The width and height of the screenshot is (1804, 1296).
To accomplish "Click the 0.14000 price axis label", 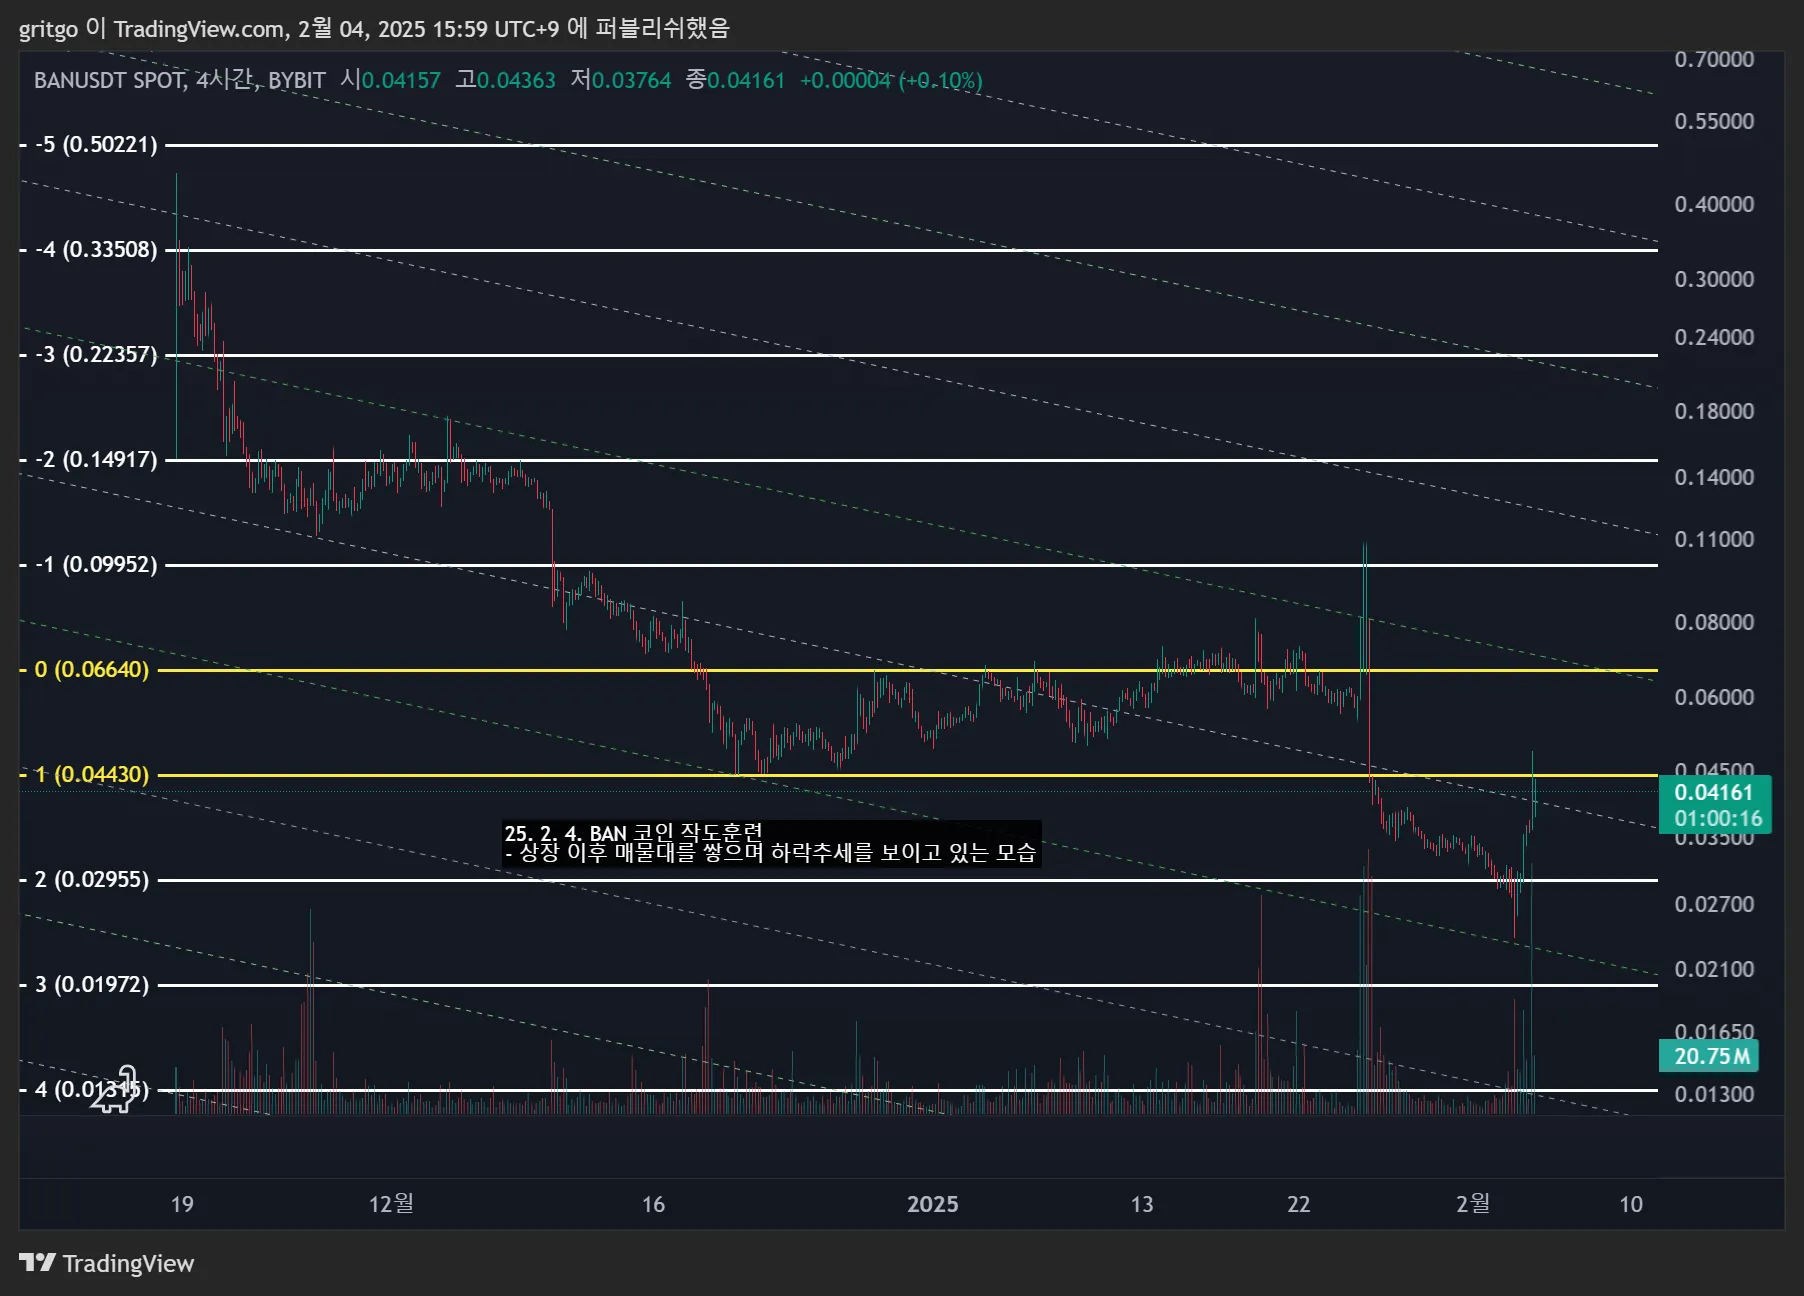I will (x=1714, y=477).
